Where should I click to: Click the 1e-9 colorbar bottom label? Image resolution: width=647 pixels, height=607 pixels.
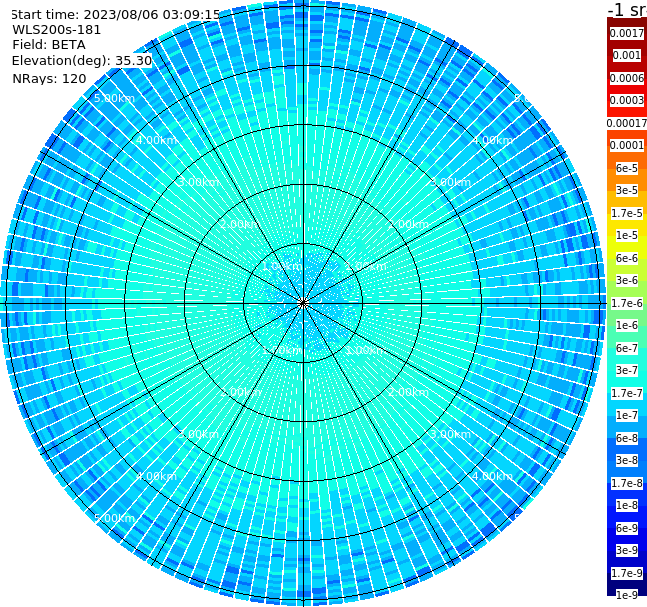pyautogui.click(x=627, y=595)
